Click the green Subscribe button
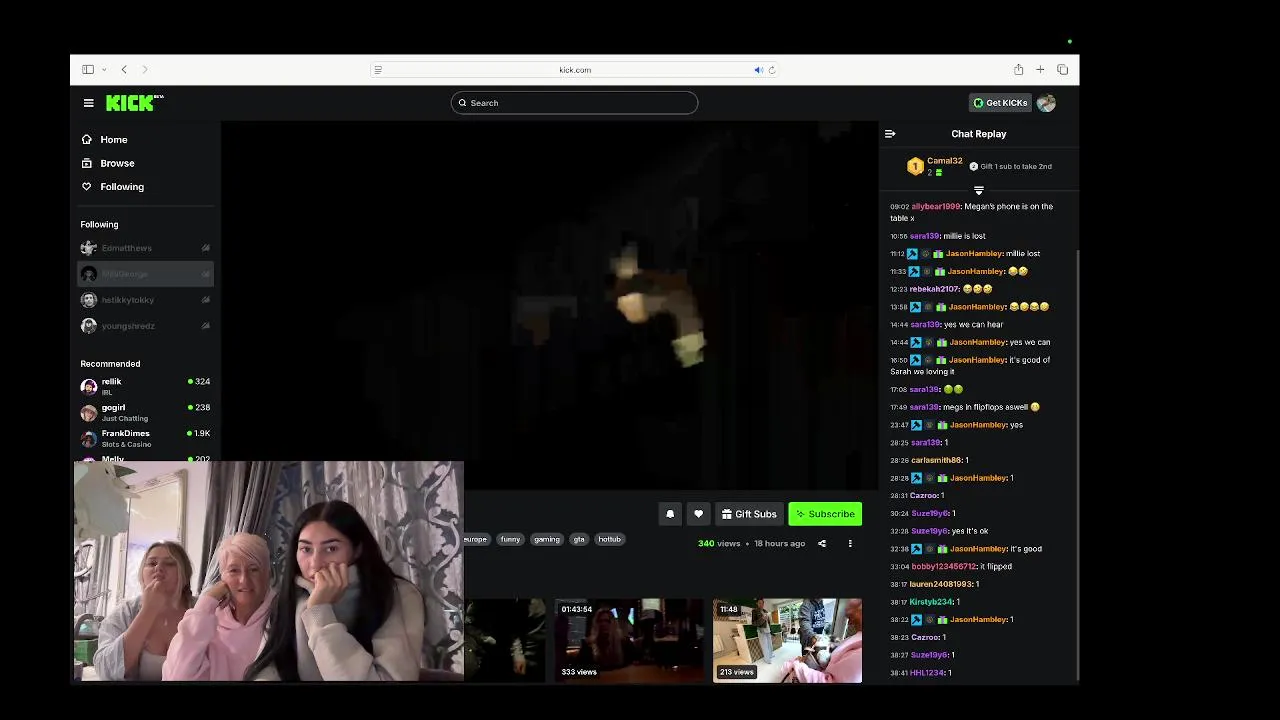The width and height of the screenshot is (1280, 720). [825, 514]
